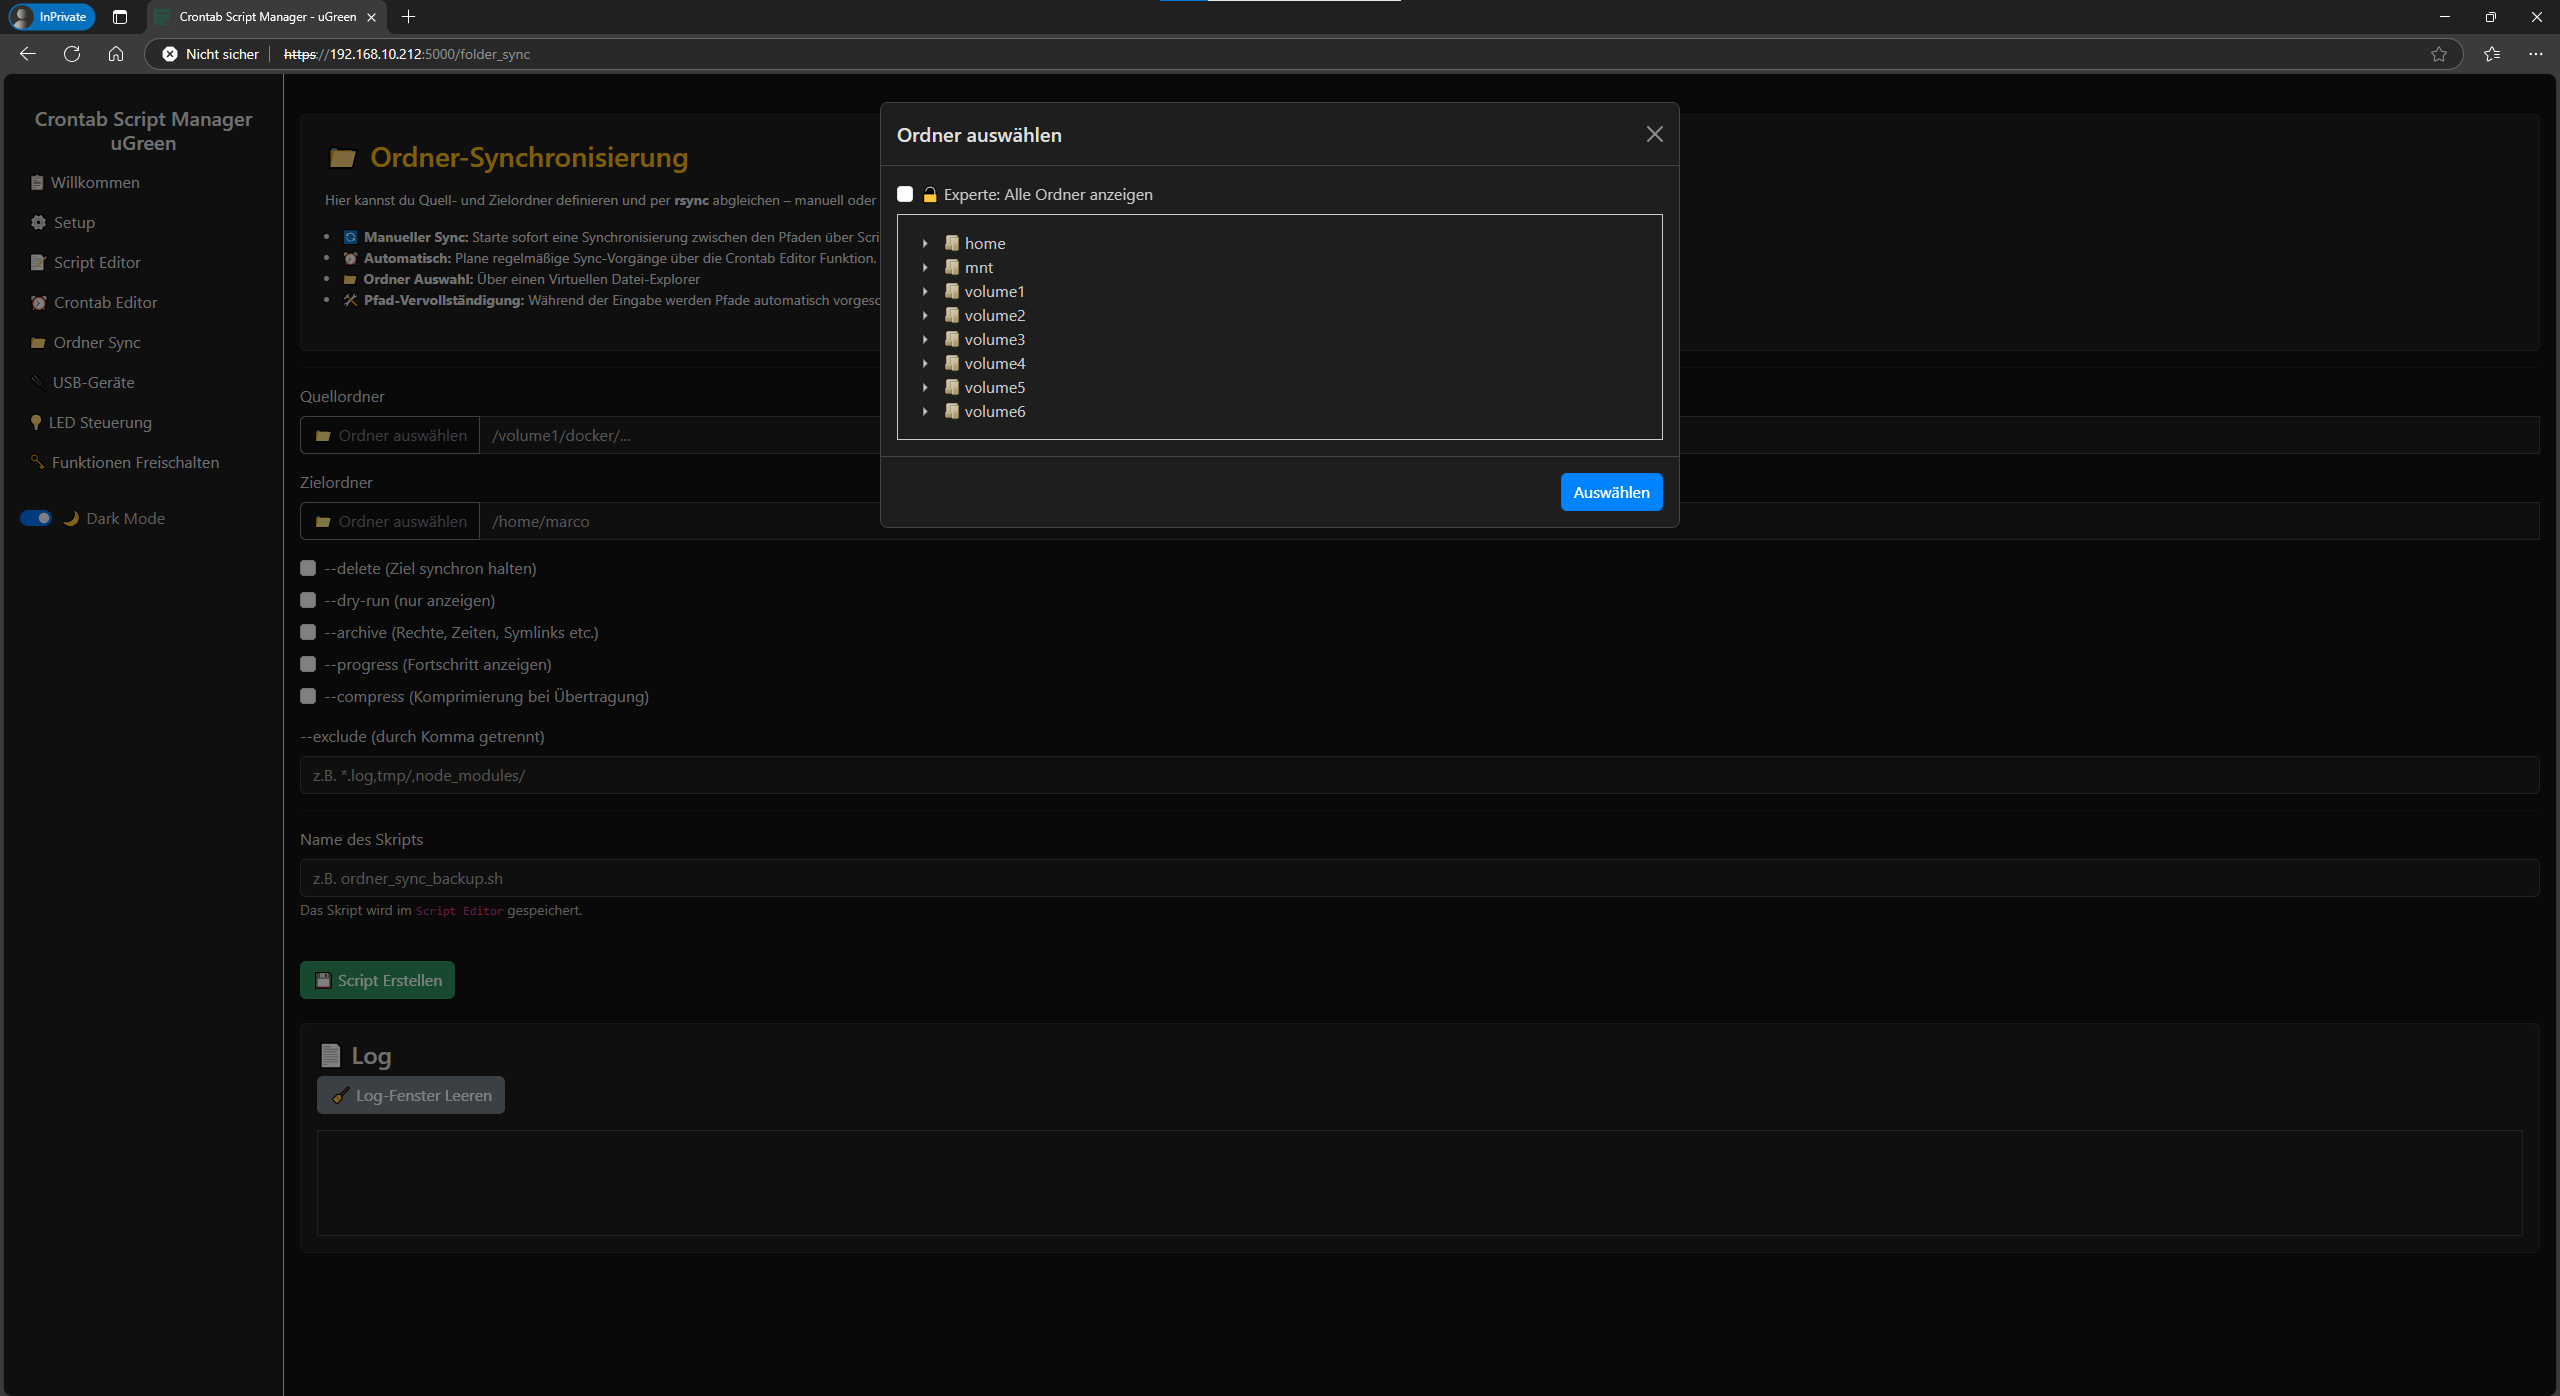This screenshot has width=2560, height=1396.
Task: Enable the --delete checkbox
Action: point(308,568)
